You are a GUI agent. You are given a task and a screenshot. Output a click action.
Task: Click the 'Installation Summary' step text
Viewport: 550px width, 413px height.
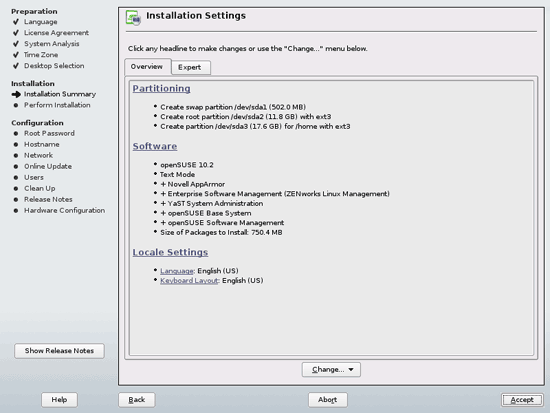click(x=60, y=94)
